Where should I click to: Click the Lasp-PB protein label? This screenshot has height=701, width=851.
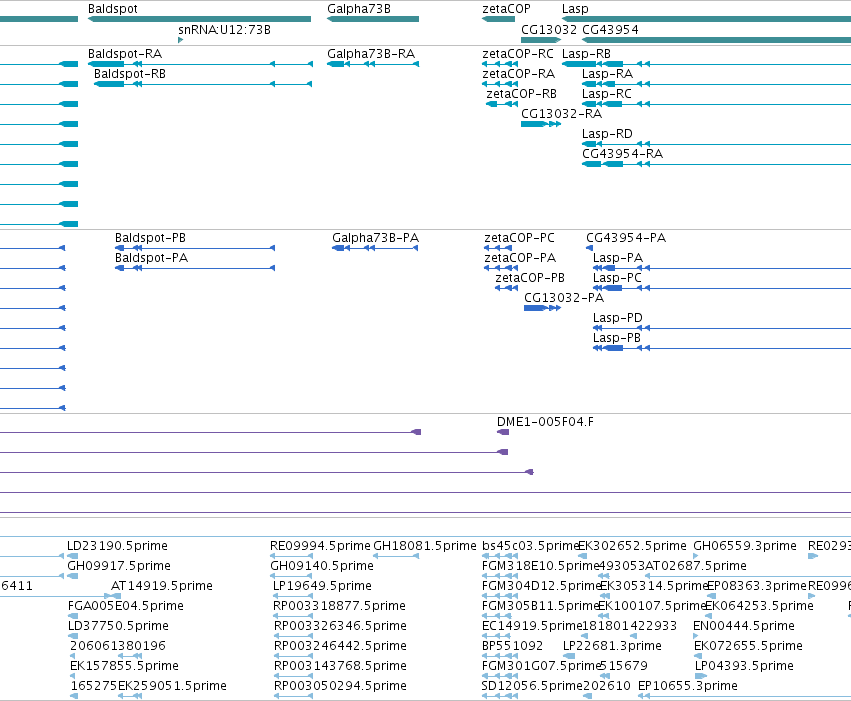(617, 339)
